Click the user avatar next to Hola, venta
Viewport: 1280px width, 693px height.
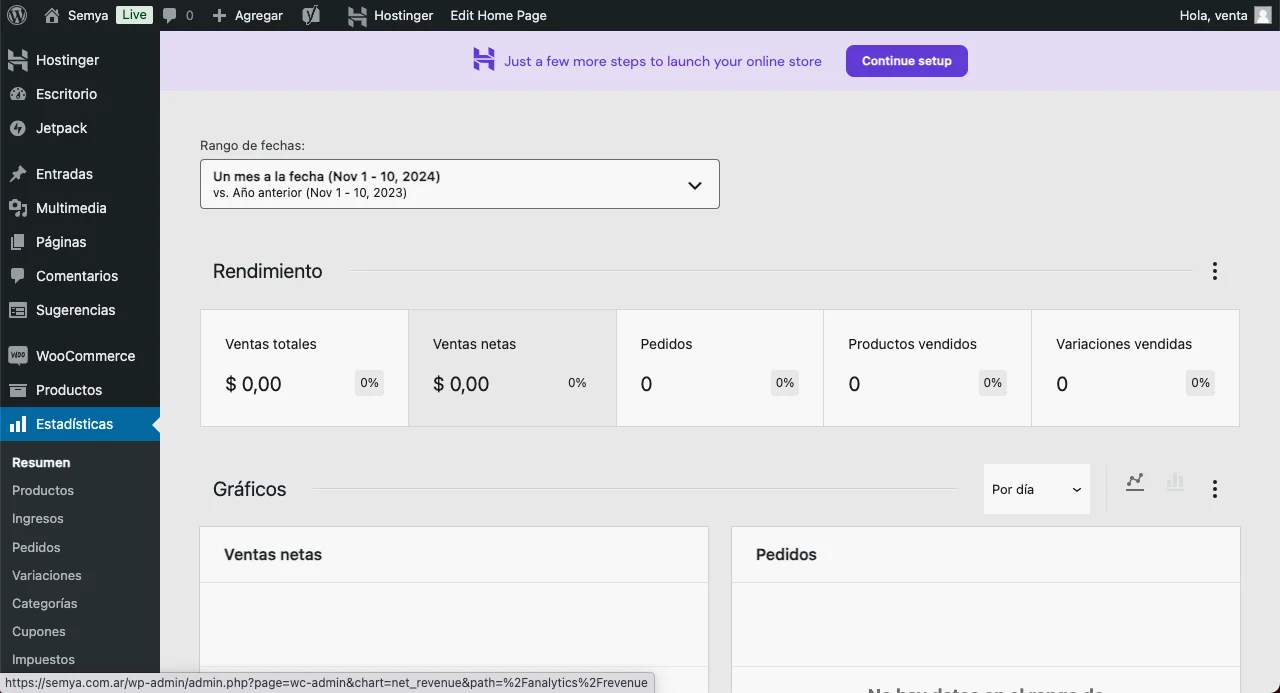point(1262,15)
